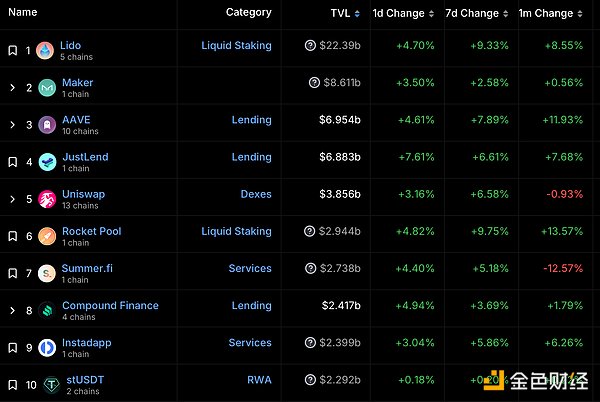Viewport: 600px width, 402px height.
Task: Sort by 1m Change column header
Action: click(549, 13)
